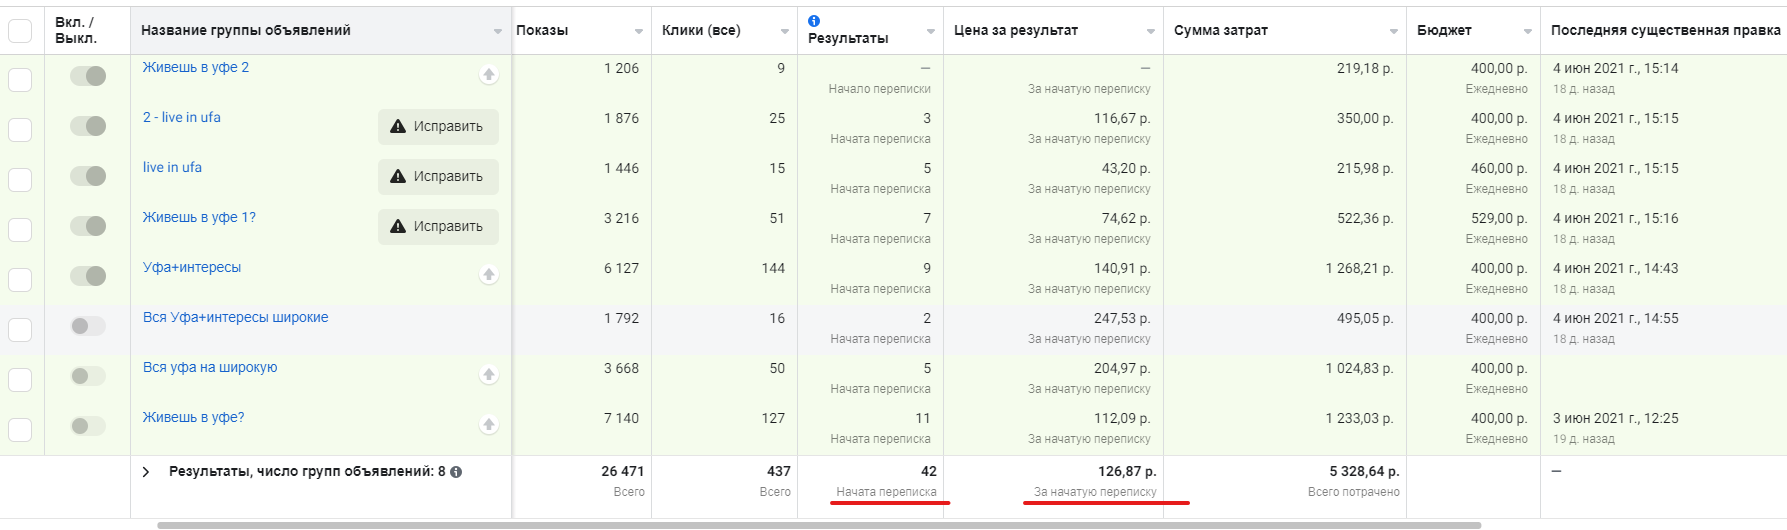This screenshot has width=1787, height=530.
Task: Click the 460,00 р. budget cell
Action: pyautogui.click(x=1499, y=169)
